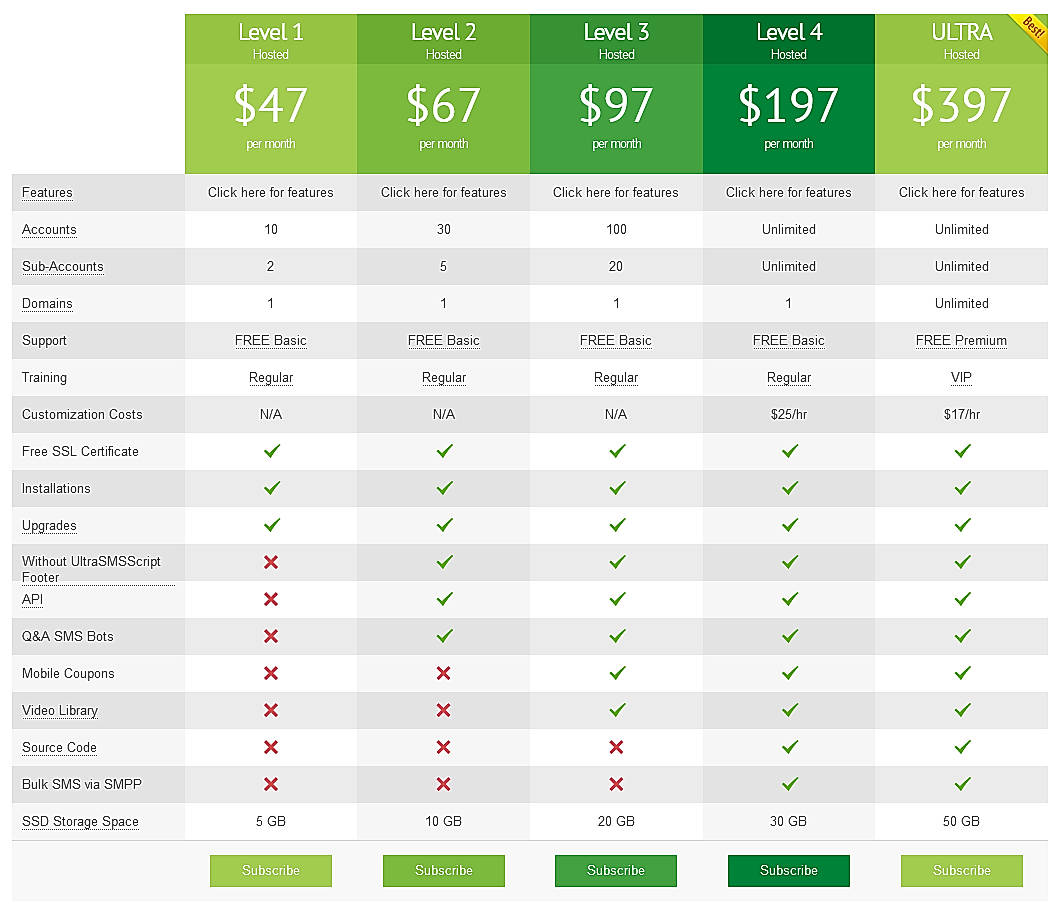Click Subscribe for the Level 4 plan

point(788,870)
